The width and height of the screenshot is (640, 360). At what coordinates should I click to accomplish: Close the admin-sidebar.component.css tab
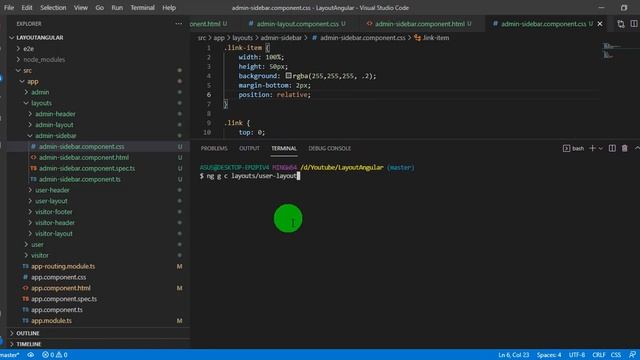[x=600, y=24]
